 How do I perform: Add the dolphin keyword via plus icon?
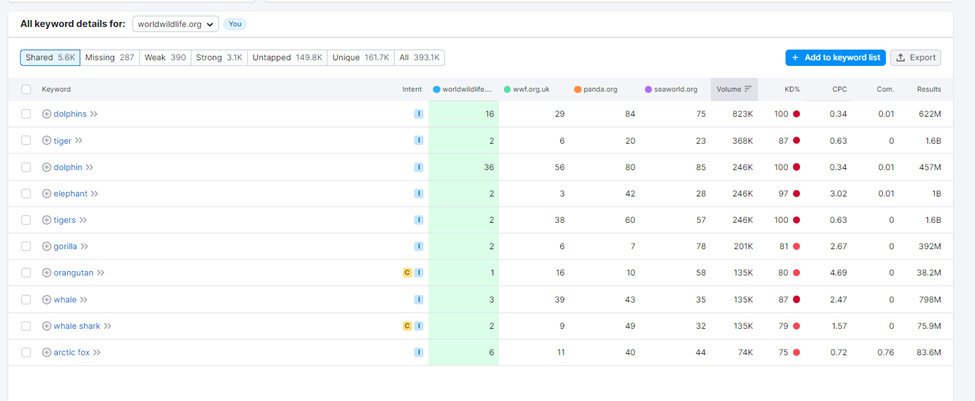click(46, 167)
